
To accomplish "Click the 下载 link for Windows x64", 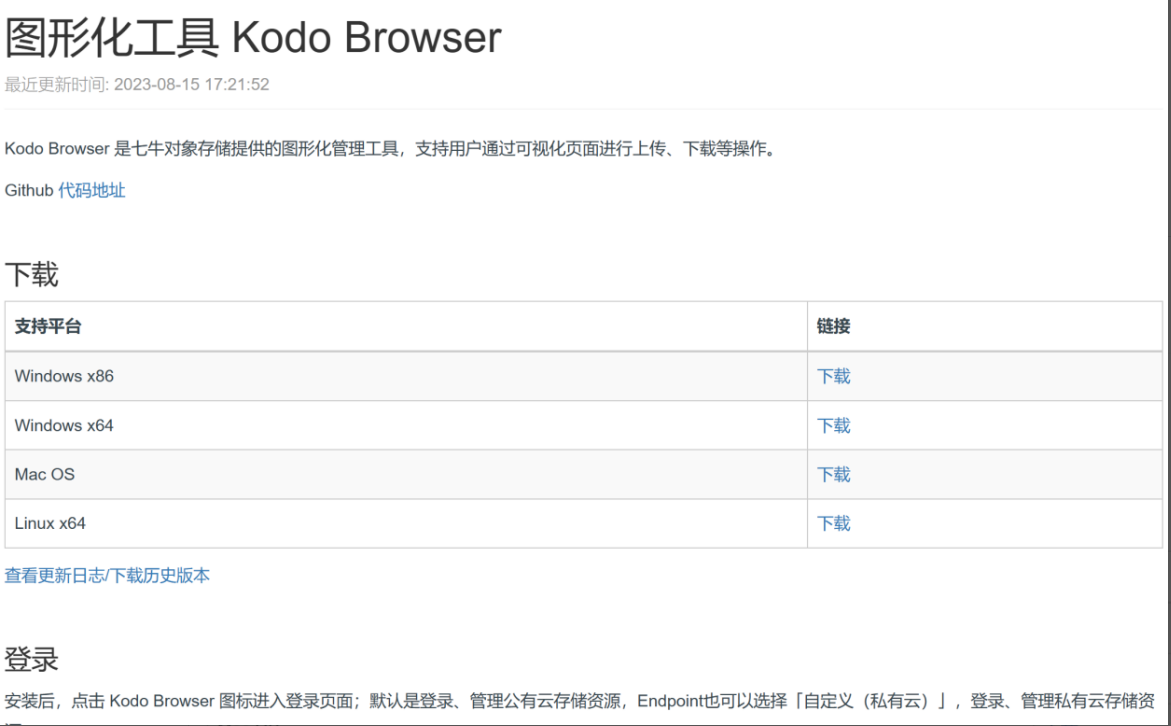I will [x=833, y=425].
